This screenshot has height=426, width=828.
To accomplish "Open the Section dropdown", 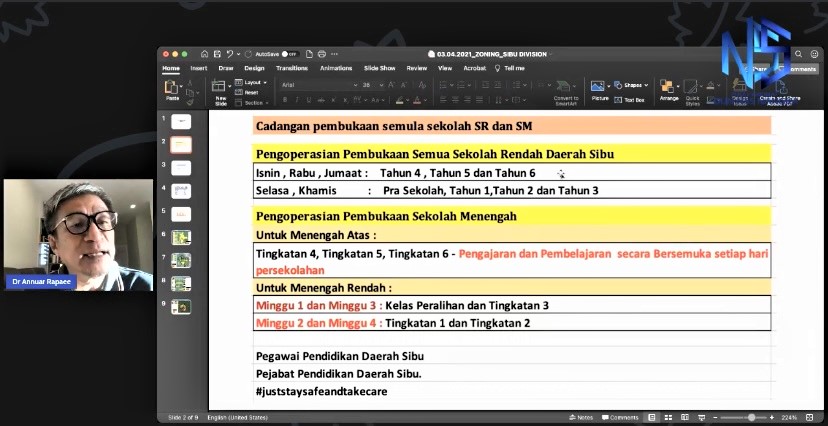I will pos(252,102).
